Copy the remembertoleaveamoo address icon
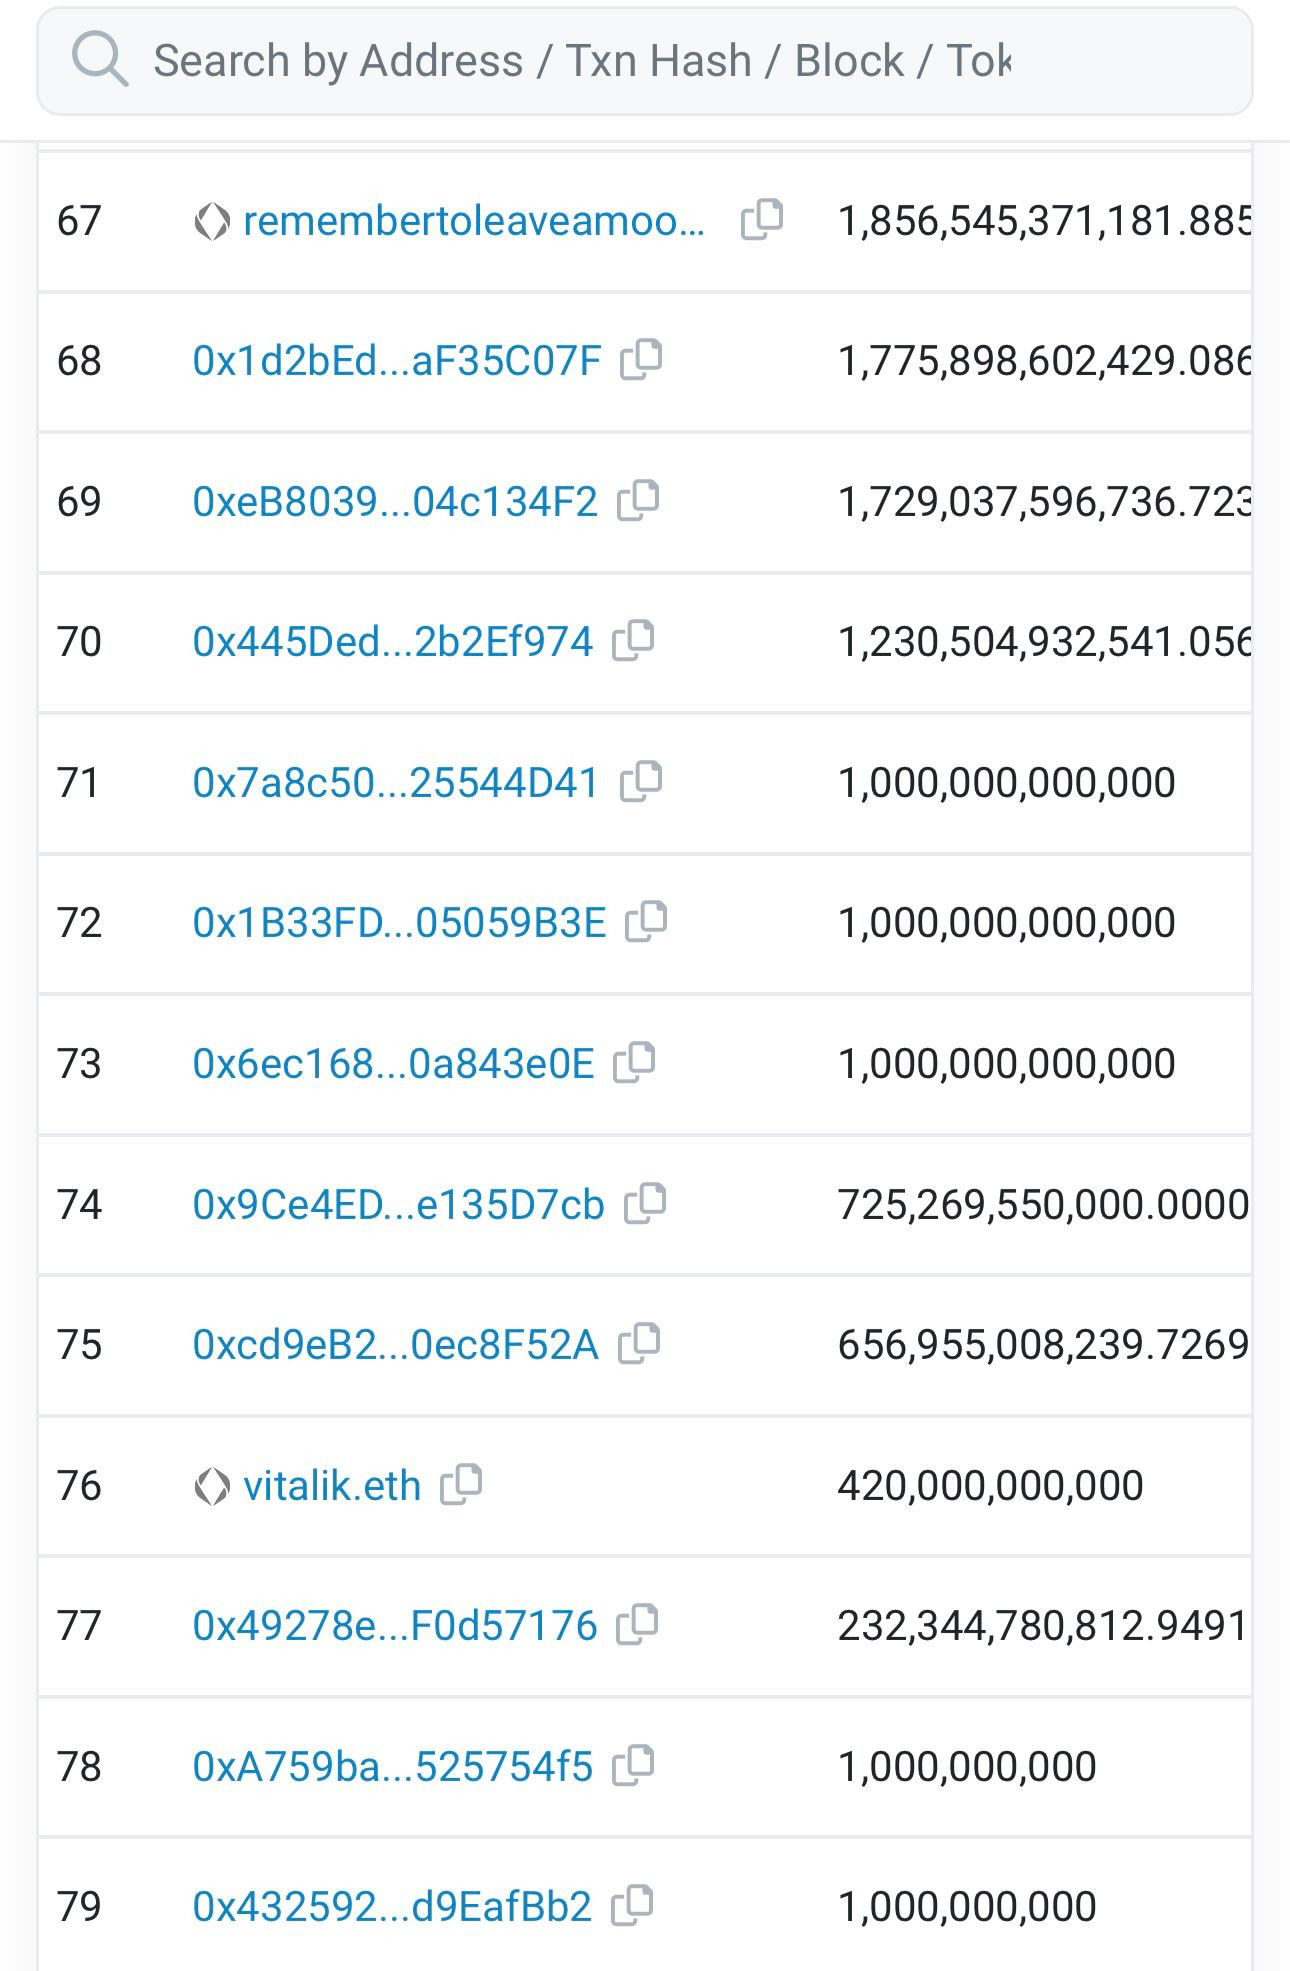The height and width of the screenshot is (1971, 1290). pyautogui.click(x=761, y=220)
